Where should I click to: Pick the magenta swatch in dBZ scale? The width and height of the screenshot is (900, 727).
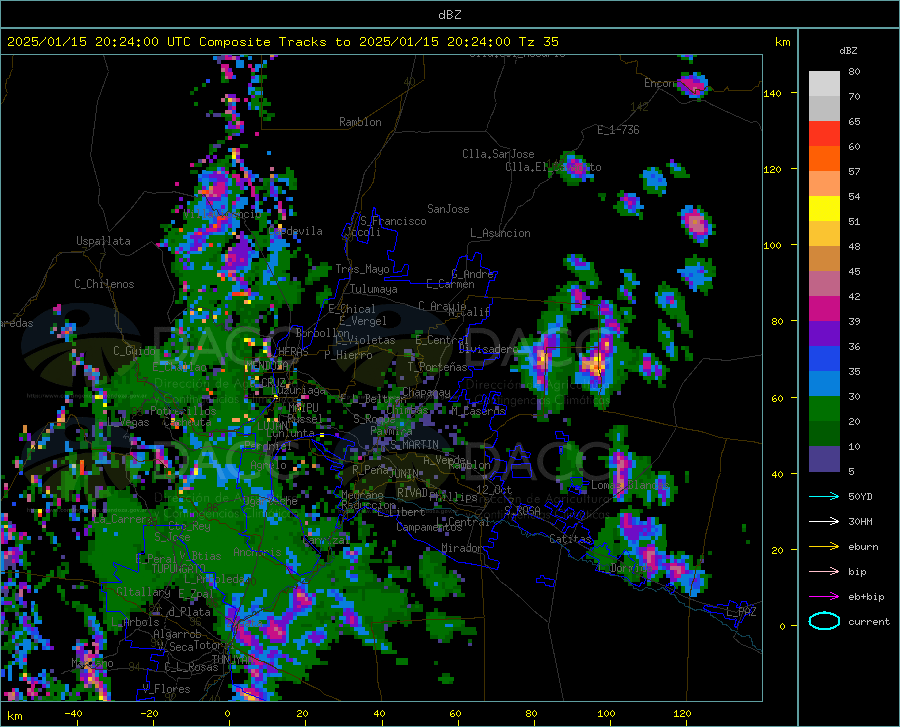tap(824, 309)
